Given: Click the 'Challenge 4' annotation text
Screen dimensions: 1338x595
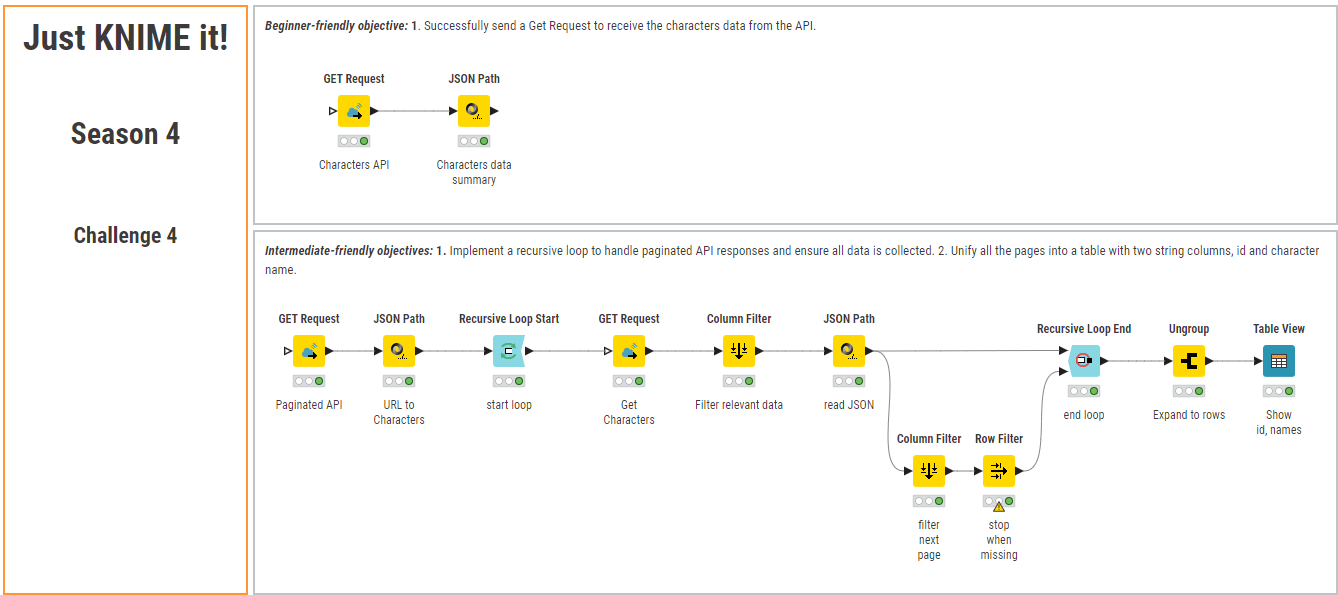Looking at the screenshot, I should pos(126,236).
